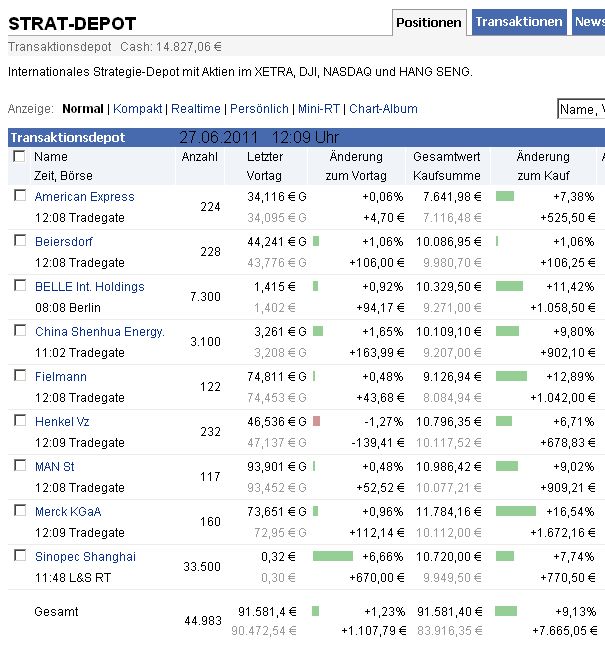Click the Transaktionsdepot table title bar
The width and height of the screenshot is (605, 649).
pos(306,137)
